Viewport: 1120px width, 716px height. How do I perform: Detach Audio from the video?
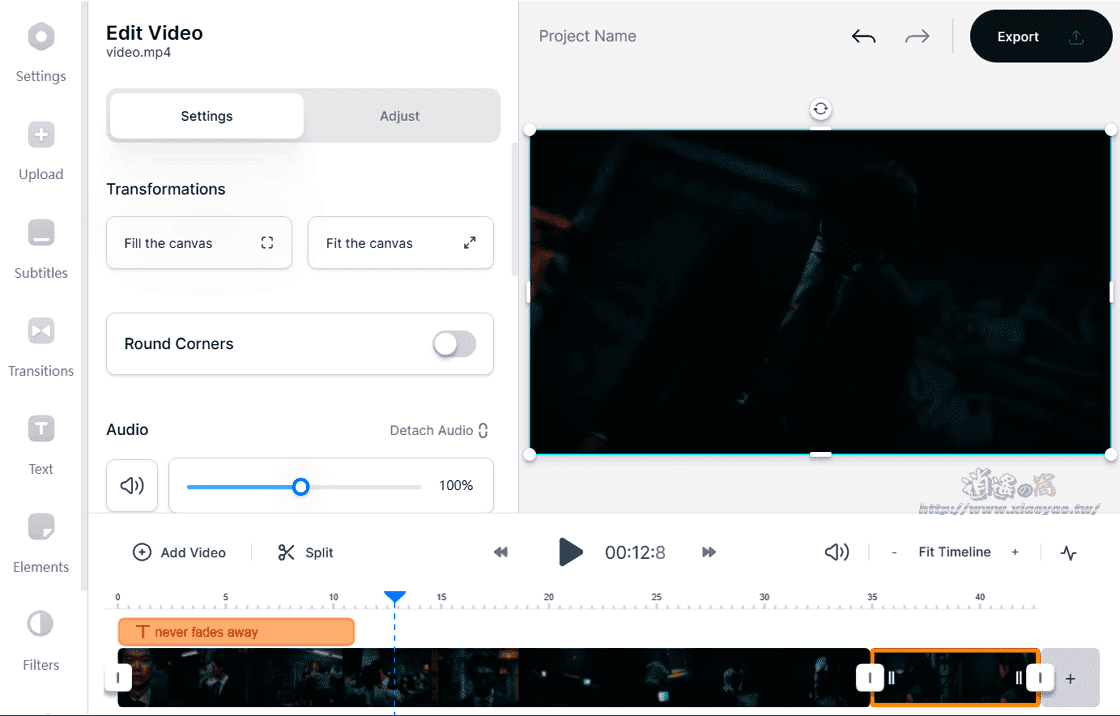click(x=438, y=430)
